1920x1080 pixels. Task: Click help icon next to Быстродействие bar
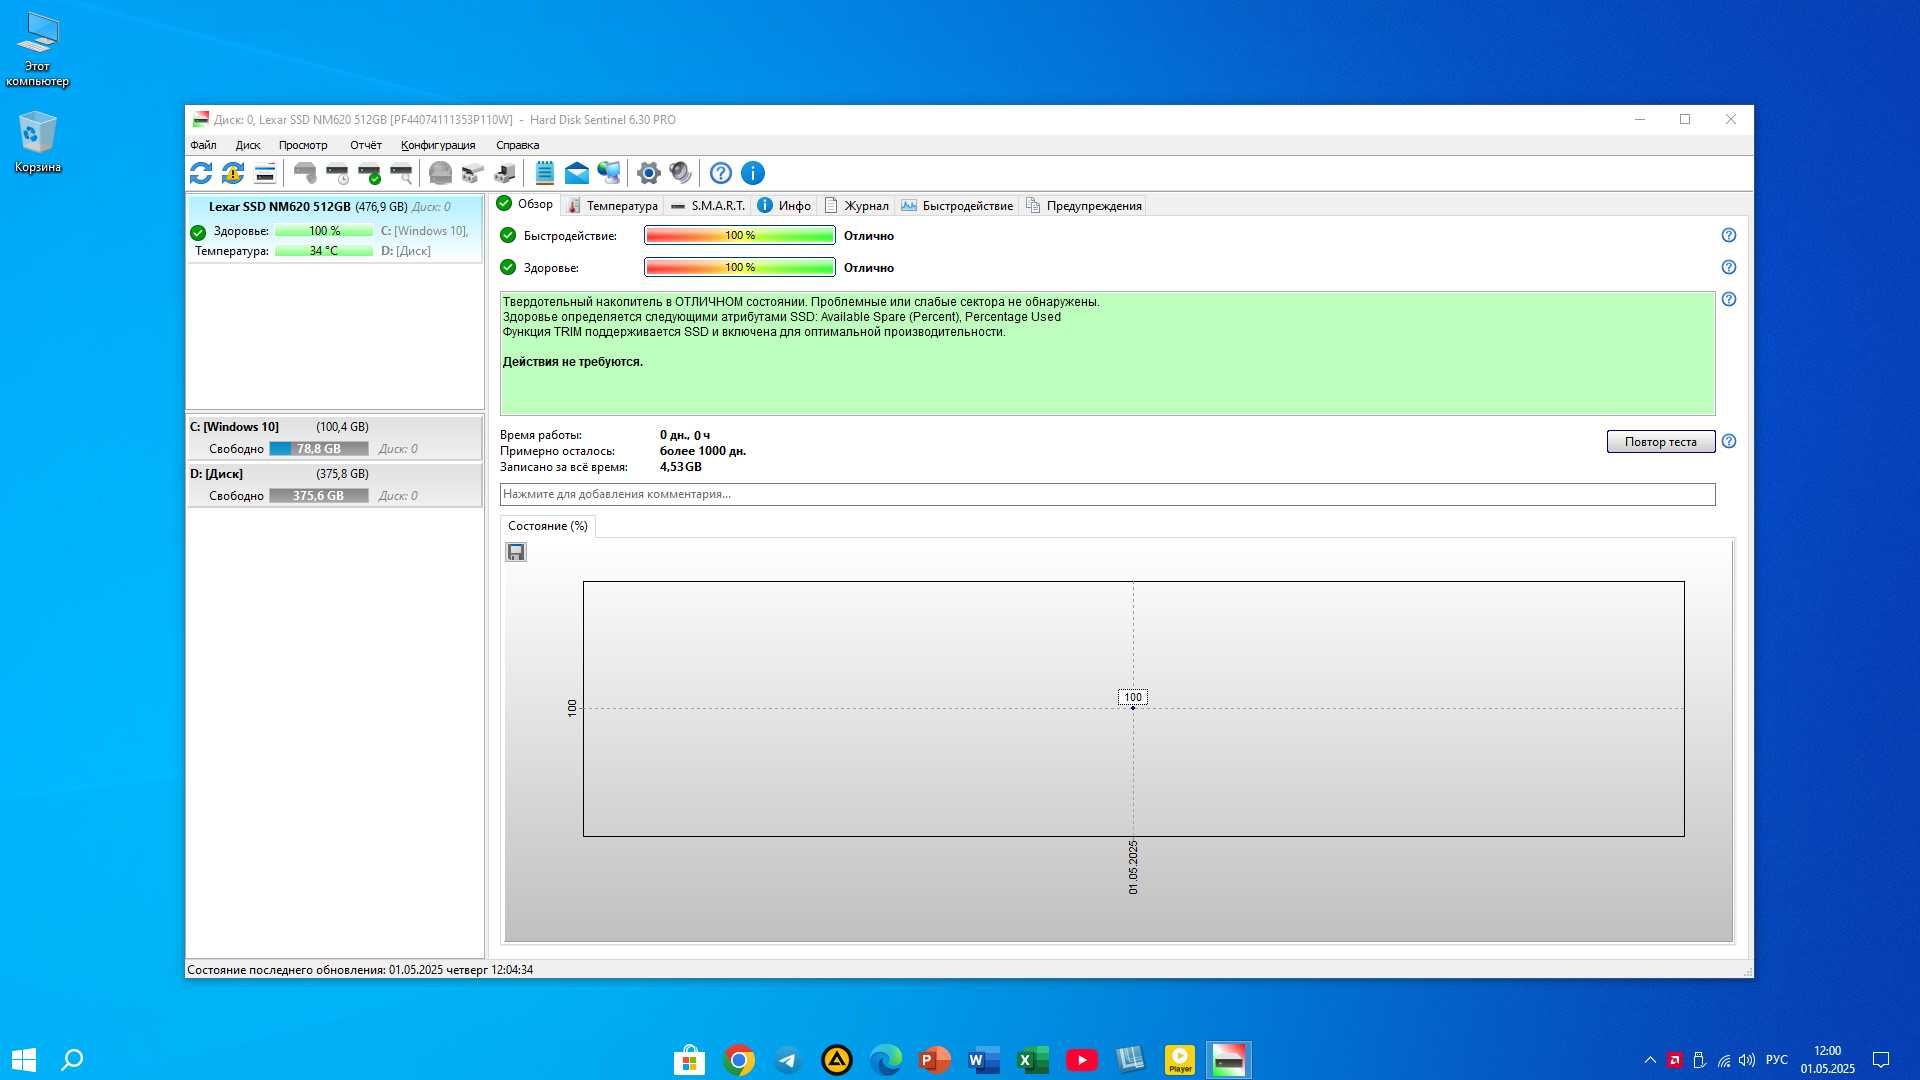(1729, 236)
